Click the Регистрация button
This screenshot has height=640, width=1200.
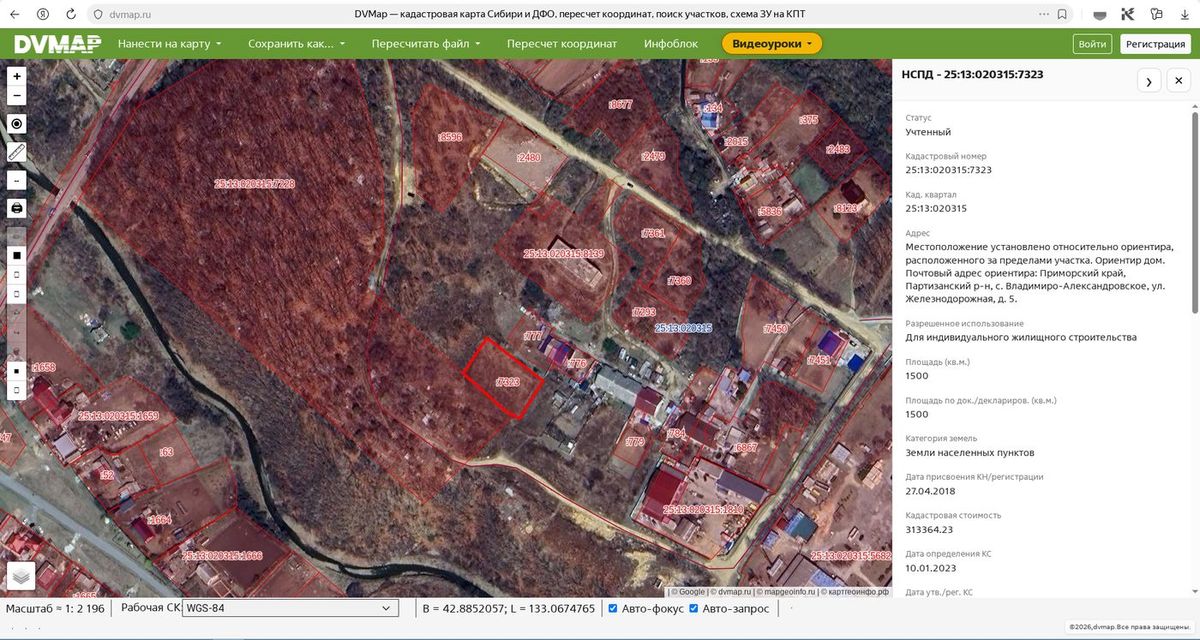pyautogui.click(x=1155, y=44)
